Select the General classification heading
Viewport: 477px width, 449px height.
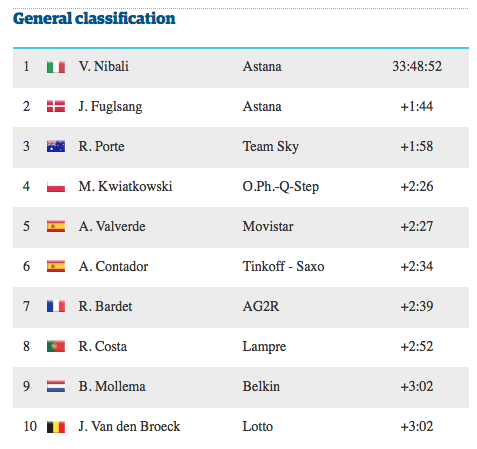(x=94, y=18)
